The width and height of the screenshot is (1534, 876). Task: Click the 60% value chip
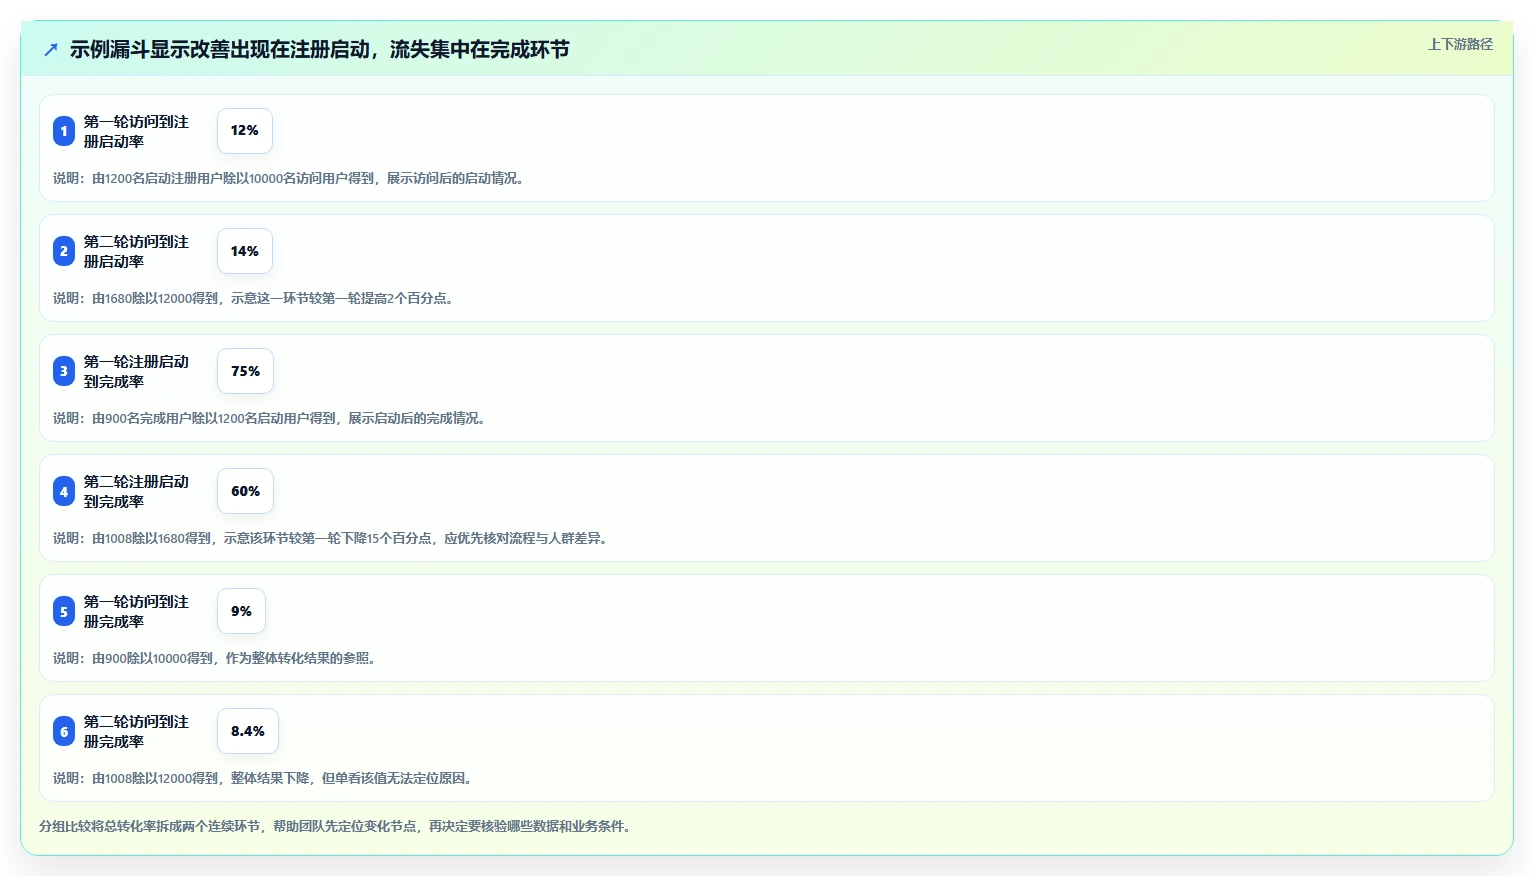click(245, 491)
